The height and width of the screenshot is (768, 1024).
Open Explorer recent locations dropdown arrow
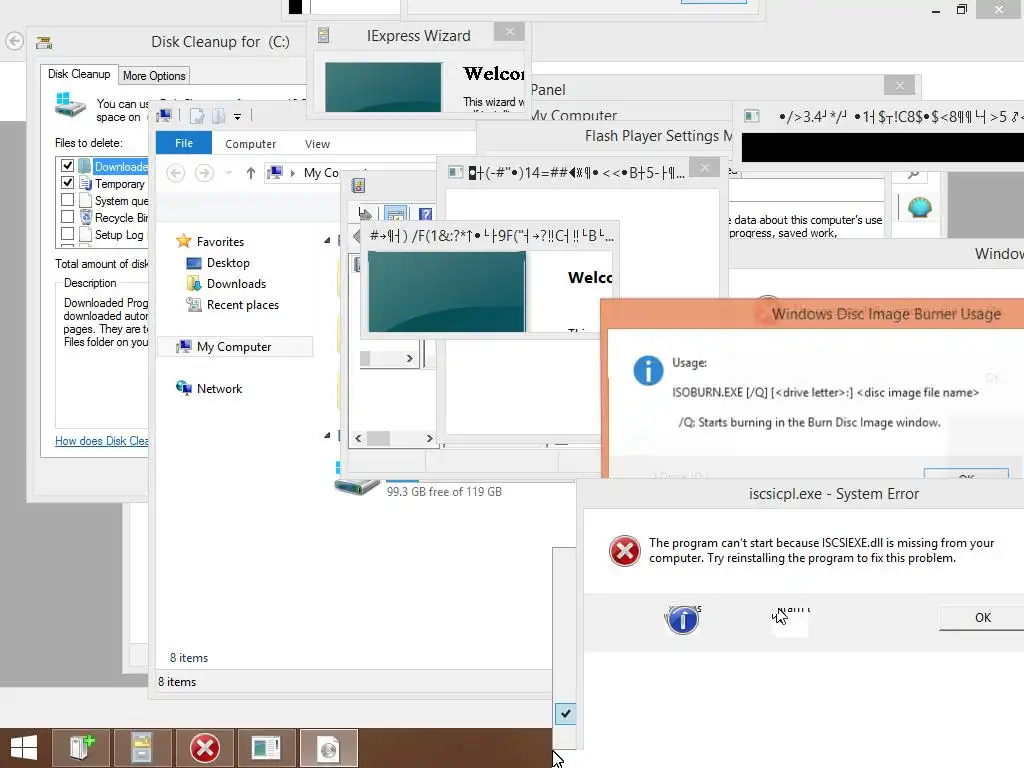[228, 173]
